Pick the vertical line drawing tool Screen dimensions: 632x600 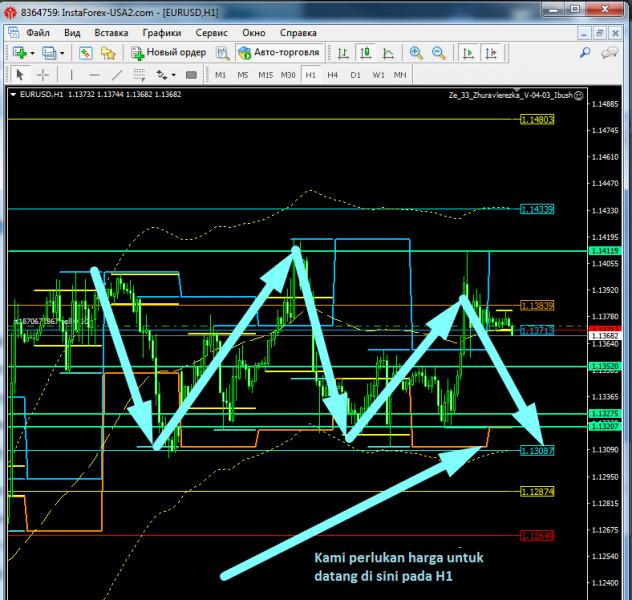pos(71,75)
